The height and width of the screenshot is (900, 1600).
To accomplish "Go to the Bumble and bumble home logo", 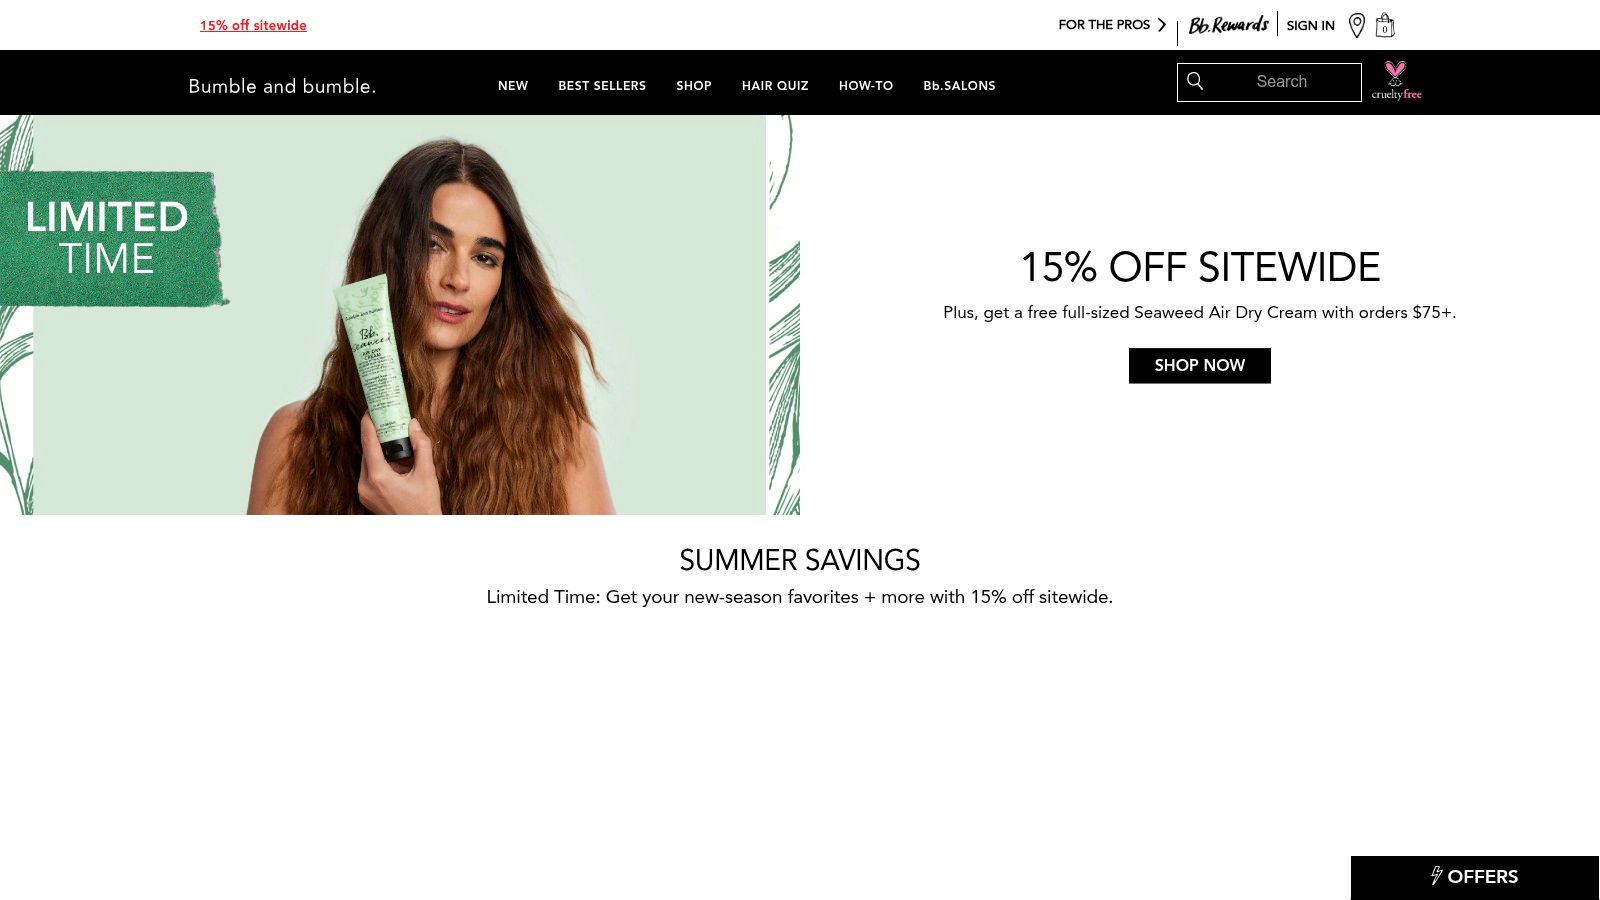I will coord(282,86).
